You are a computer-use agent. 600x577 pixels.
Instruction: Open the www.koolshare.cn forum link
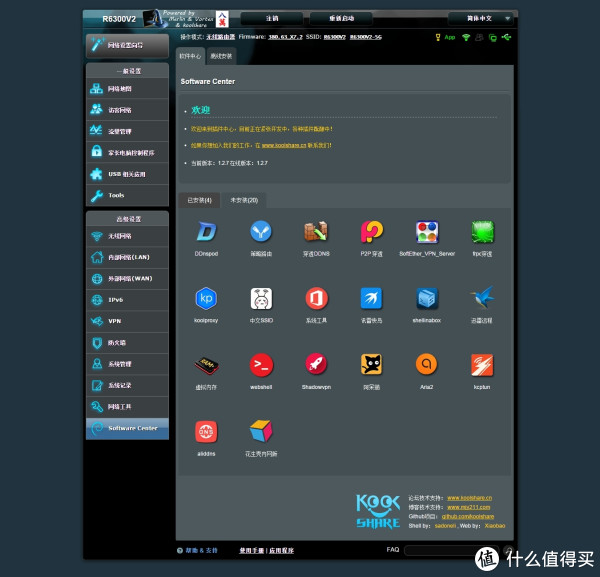[x=468, y=497]
